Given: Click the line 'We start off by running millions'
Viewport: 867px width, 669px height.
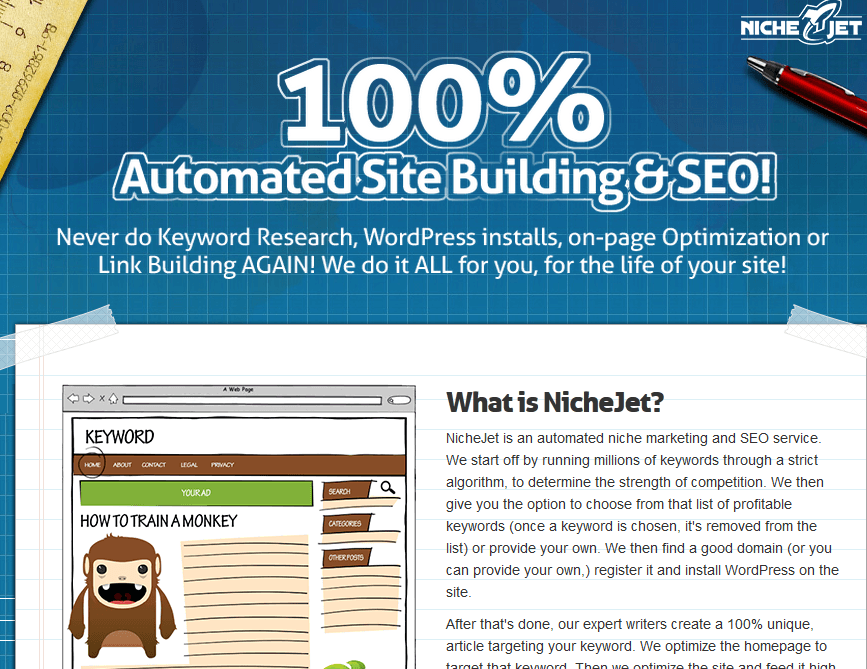Looking at the screenshot, I should click(632, 461).
